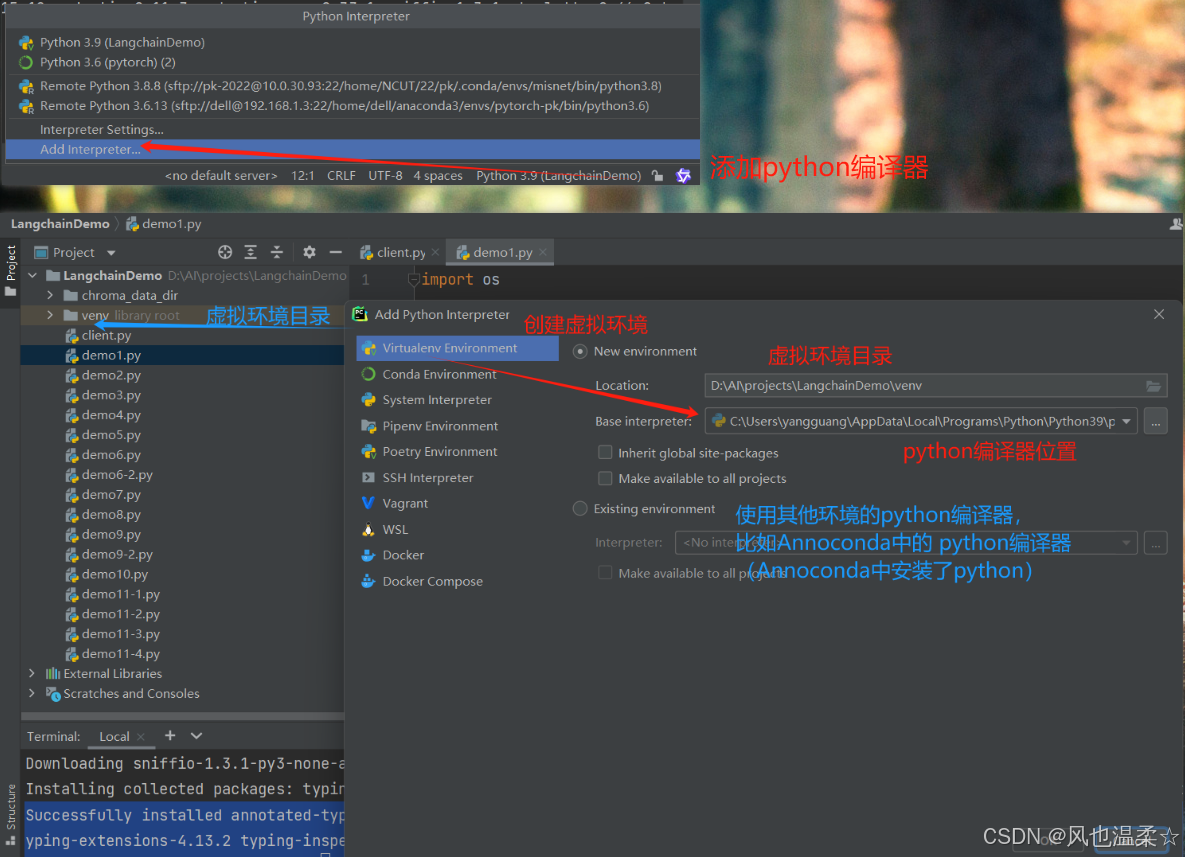Close the Add Python Interpreter dialog
The height and width of the screenshot is (857, 1185).
click(1159, 314)
